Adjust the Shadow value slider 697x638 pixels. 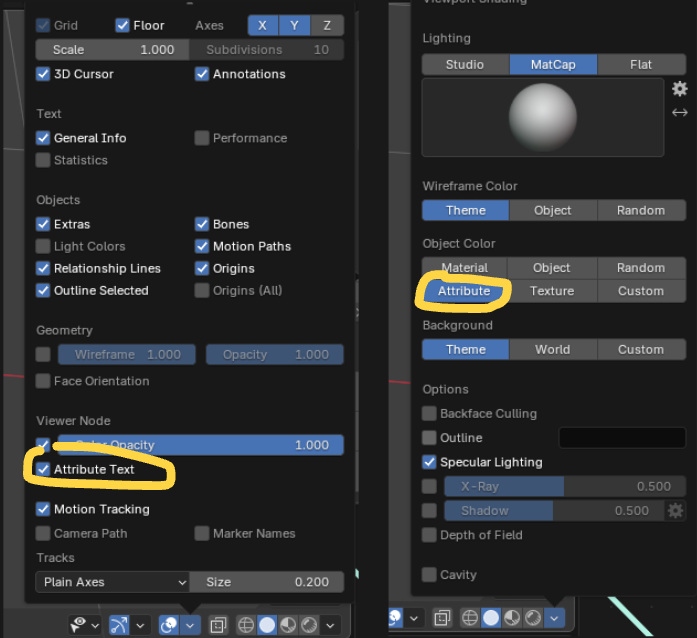click(554, 510)
